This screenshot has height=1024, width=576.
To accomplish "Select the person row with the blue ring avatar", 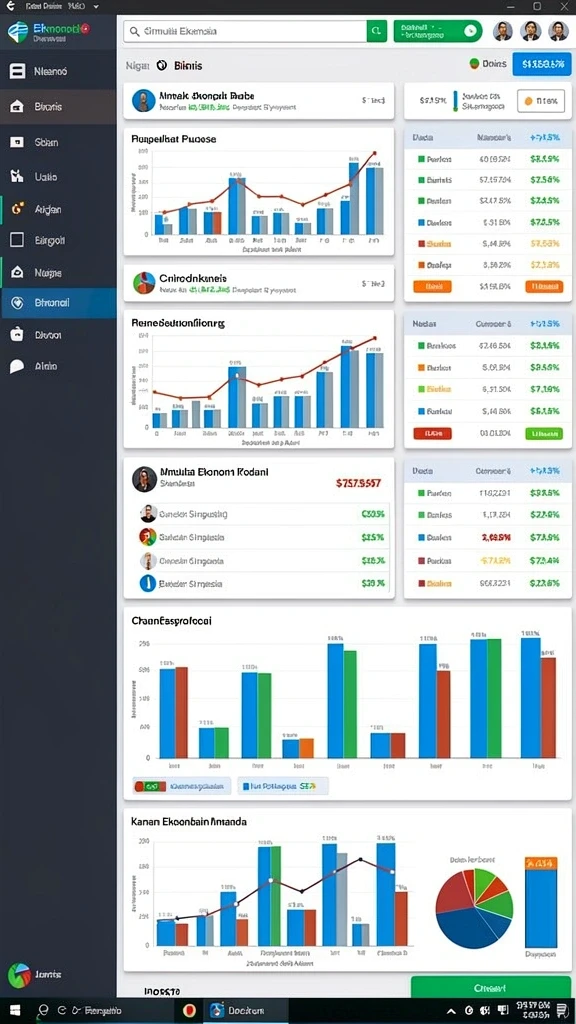I will coord(264,583).
